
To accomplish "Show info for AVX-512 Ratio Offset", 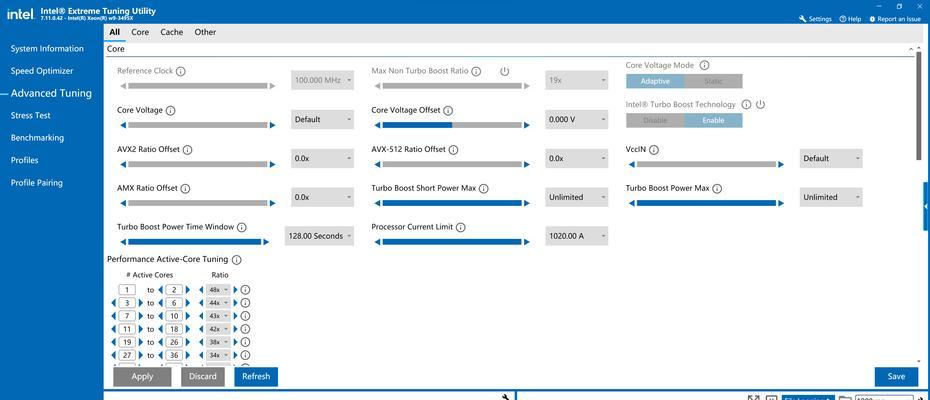I will pos(453,150).
